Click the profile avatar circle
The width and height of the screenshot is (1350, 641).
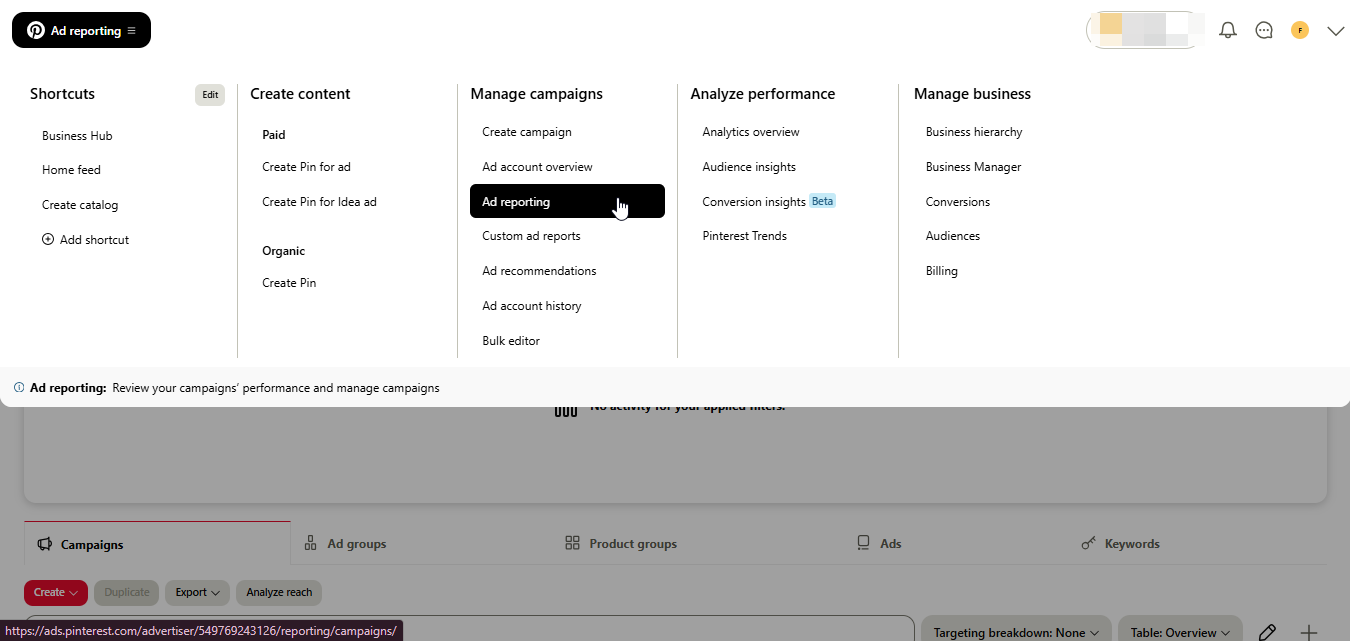pyautogui.click(x=1300, y=31)
